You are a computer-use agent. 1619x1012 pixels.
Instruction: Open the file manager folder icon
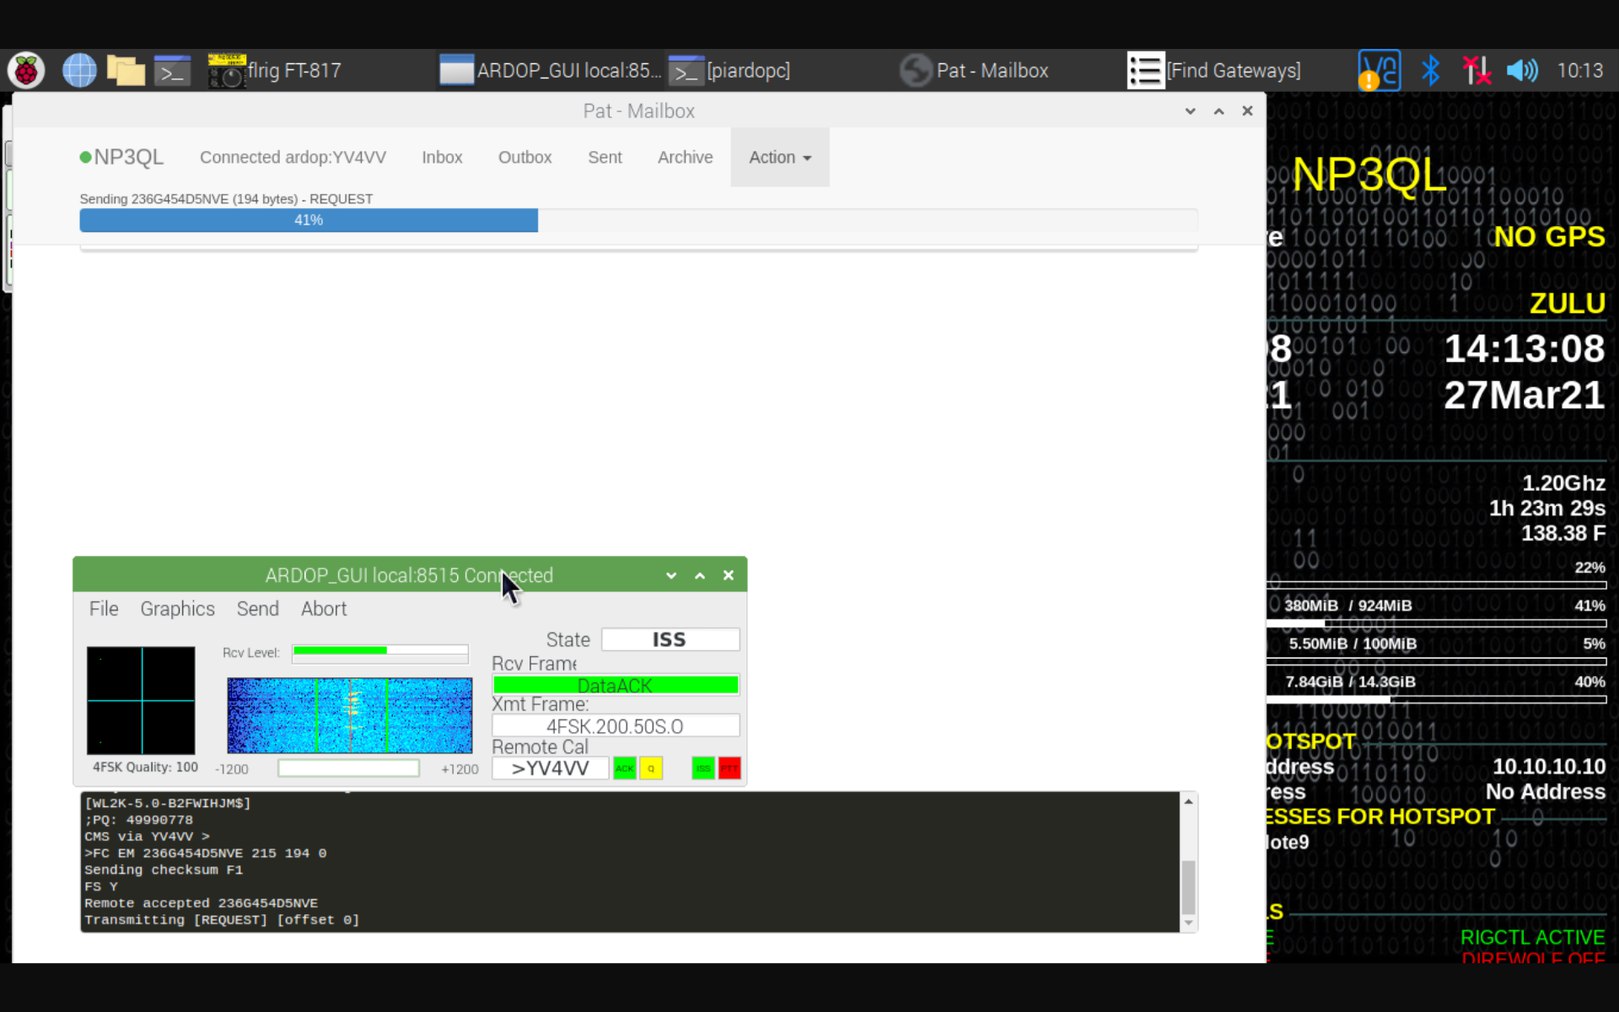tap(126, 70)
